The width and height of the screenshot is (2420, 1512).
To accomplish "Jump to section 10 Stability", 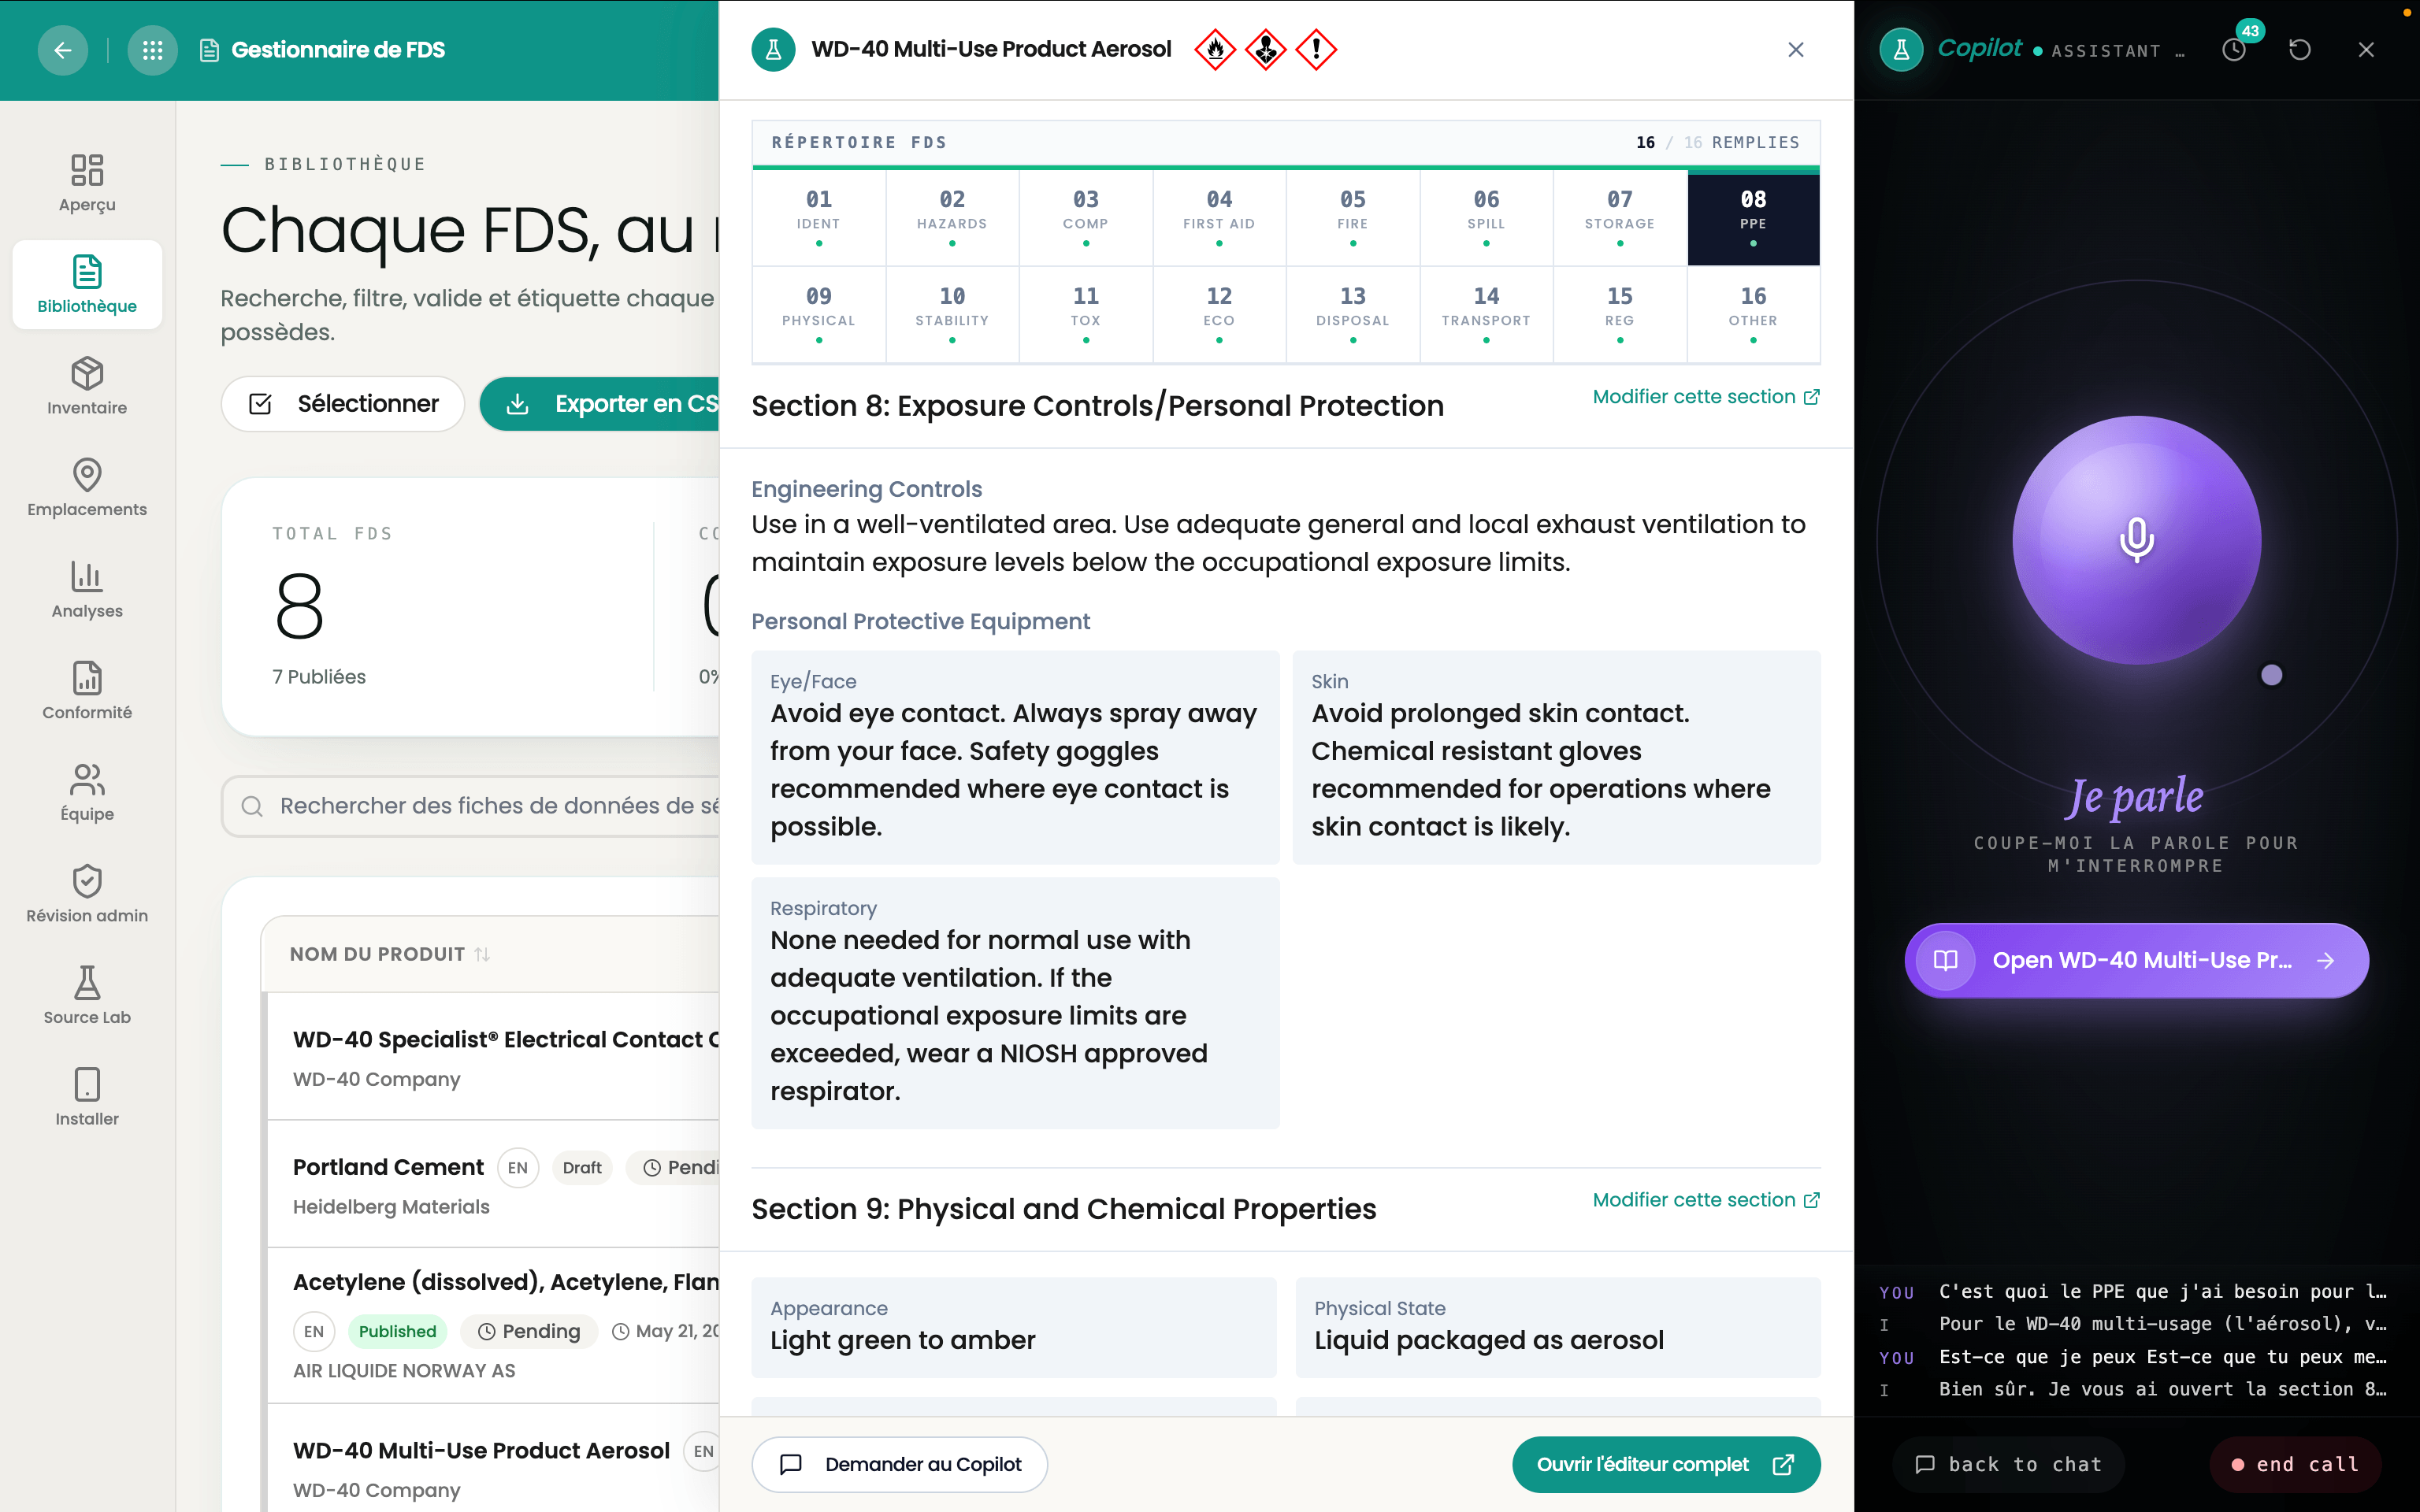I will click(952, 315).
